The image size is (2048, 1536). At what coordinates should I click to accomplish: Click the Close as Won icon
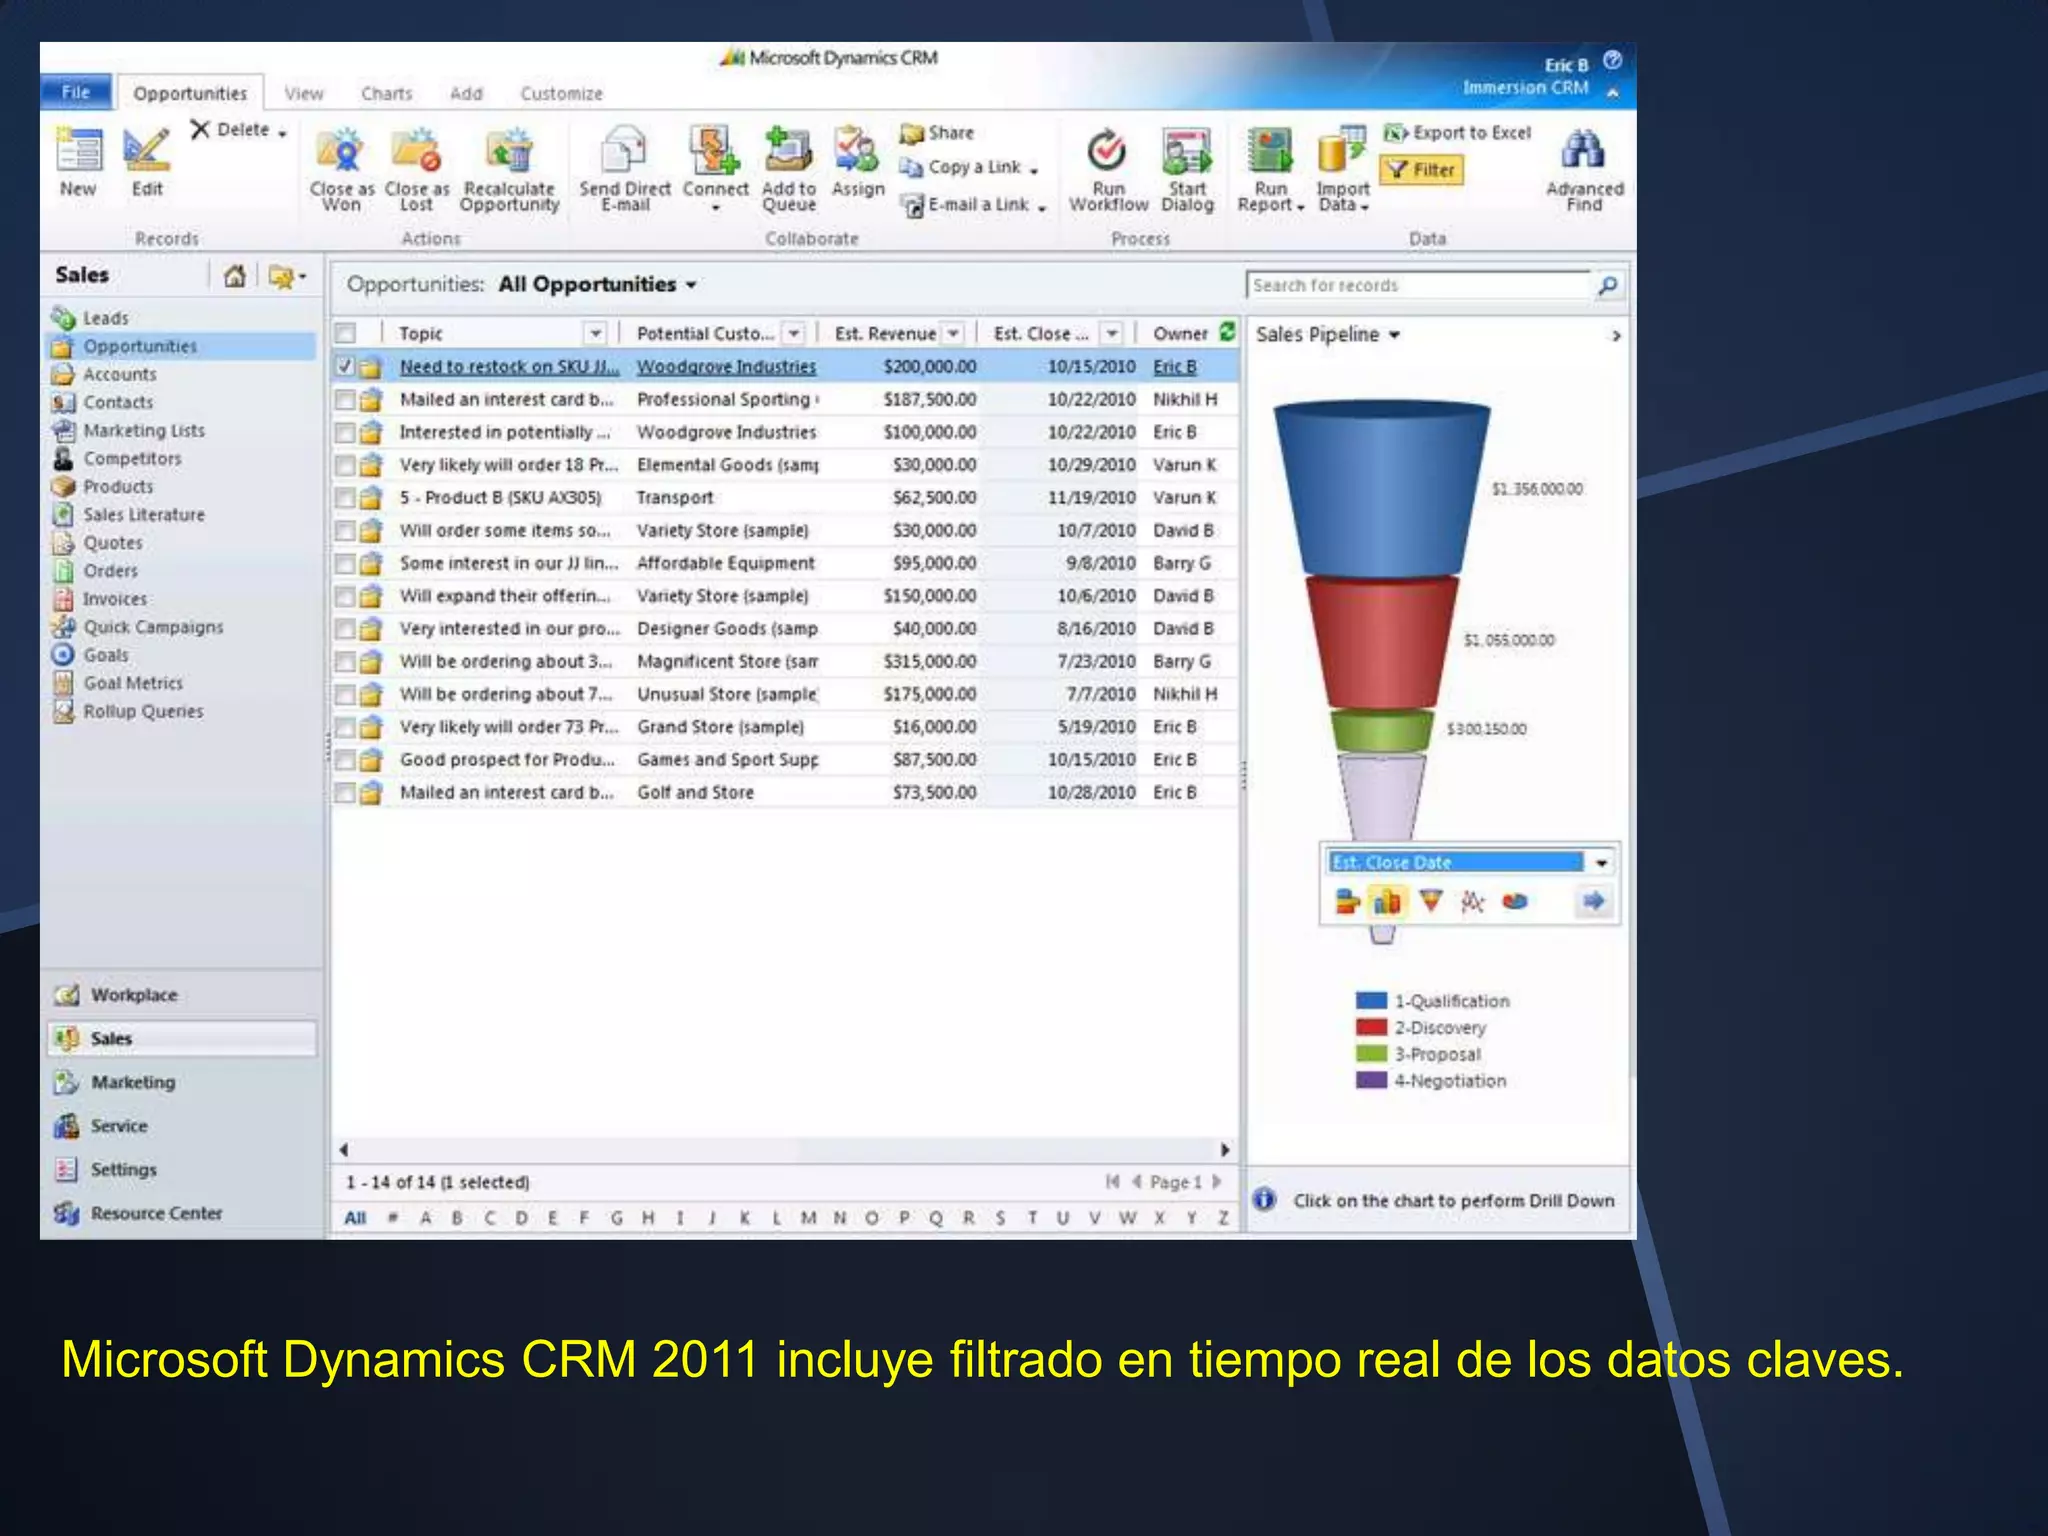point(341,151)
